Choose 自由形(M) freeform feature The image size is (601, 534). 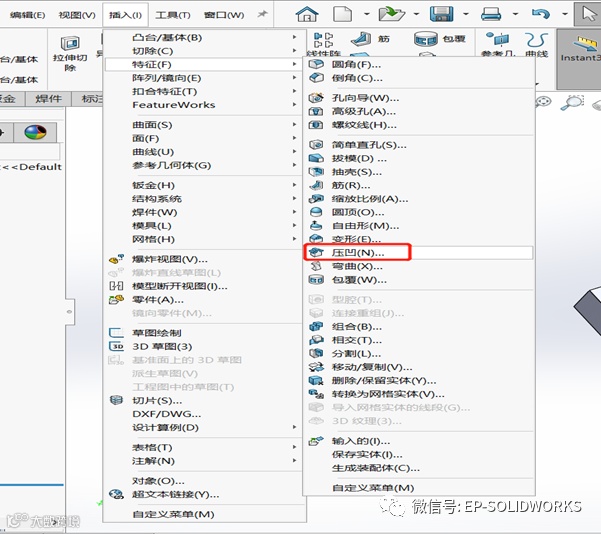(x=419, y=225)
